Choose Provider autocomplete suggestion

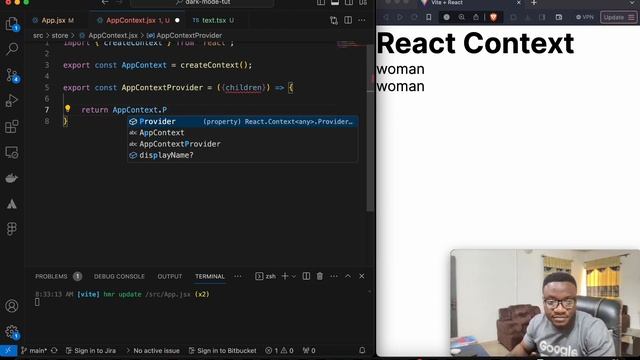(x=243, y=122)
